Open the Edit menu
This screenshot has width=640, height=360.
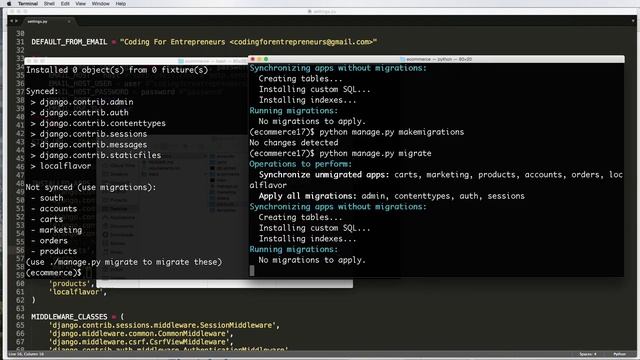click(x=65, y=4)
